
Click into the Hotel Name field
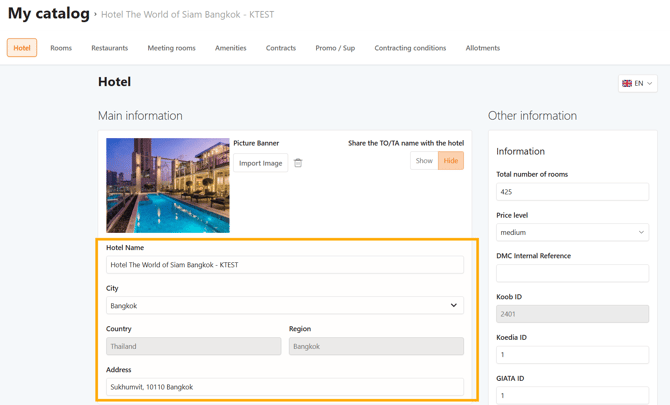[x=284, y=265]
